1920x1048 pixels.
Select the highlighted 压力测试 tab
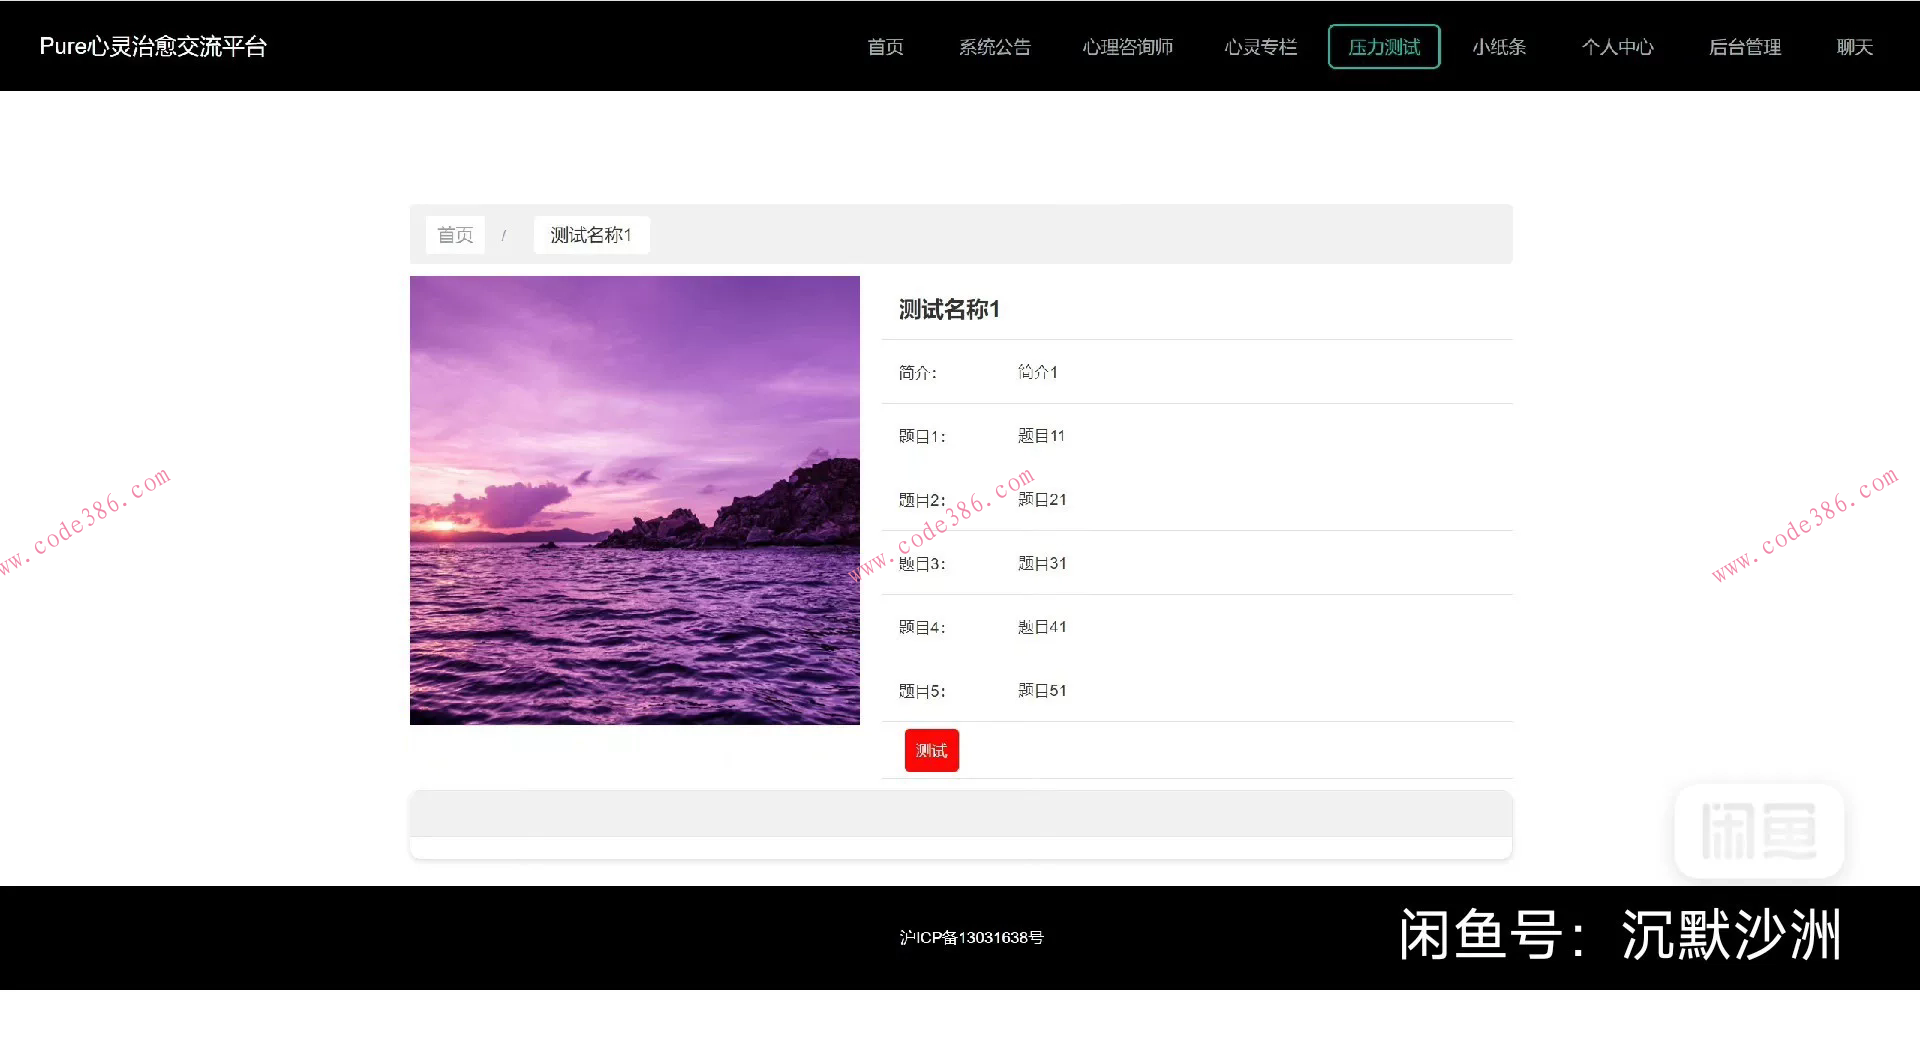[1383, 46]
